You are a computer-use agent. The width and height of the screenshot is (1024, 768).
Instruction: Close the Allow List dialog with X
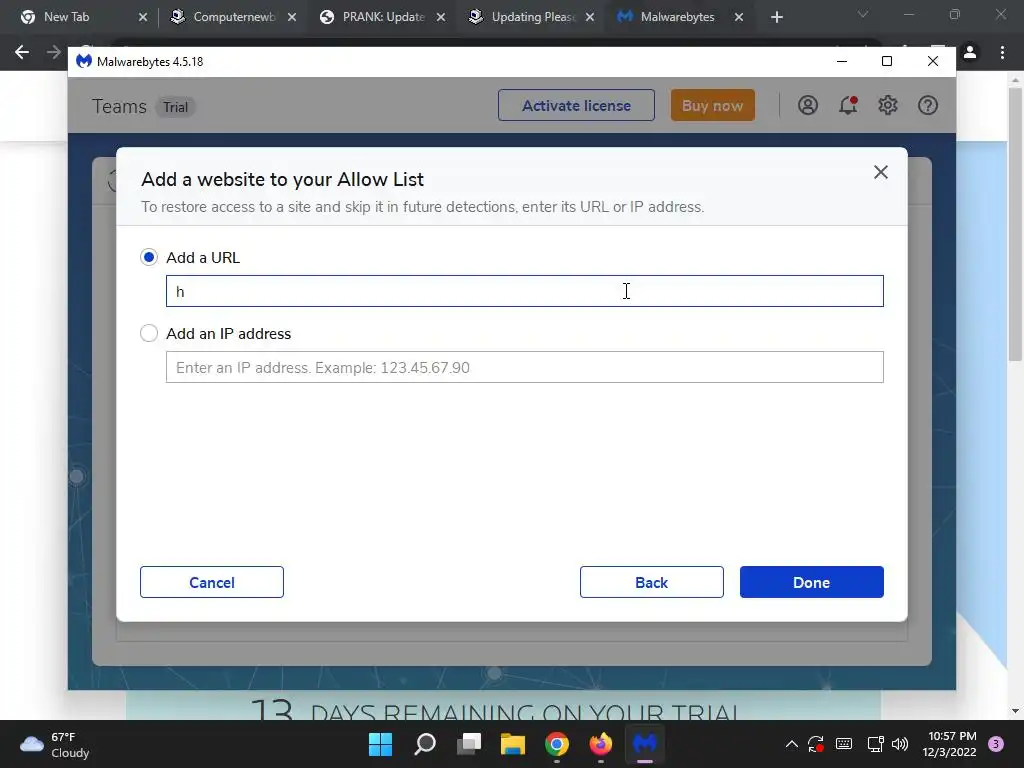pyautogui.click(x=880, y=172)
